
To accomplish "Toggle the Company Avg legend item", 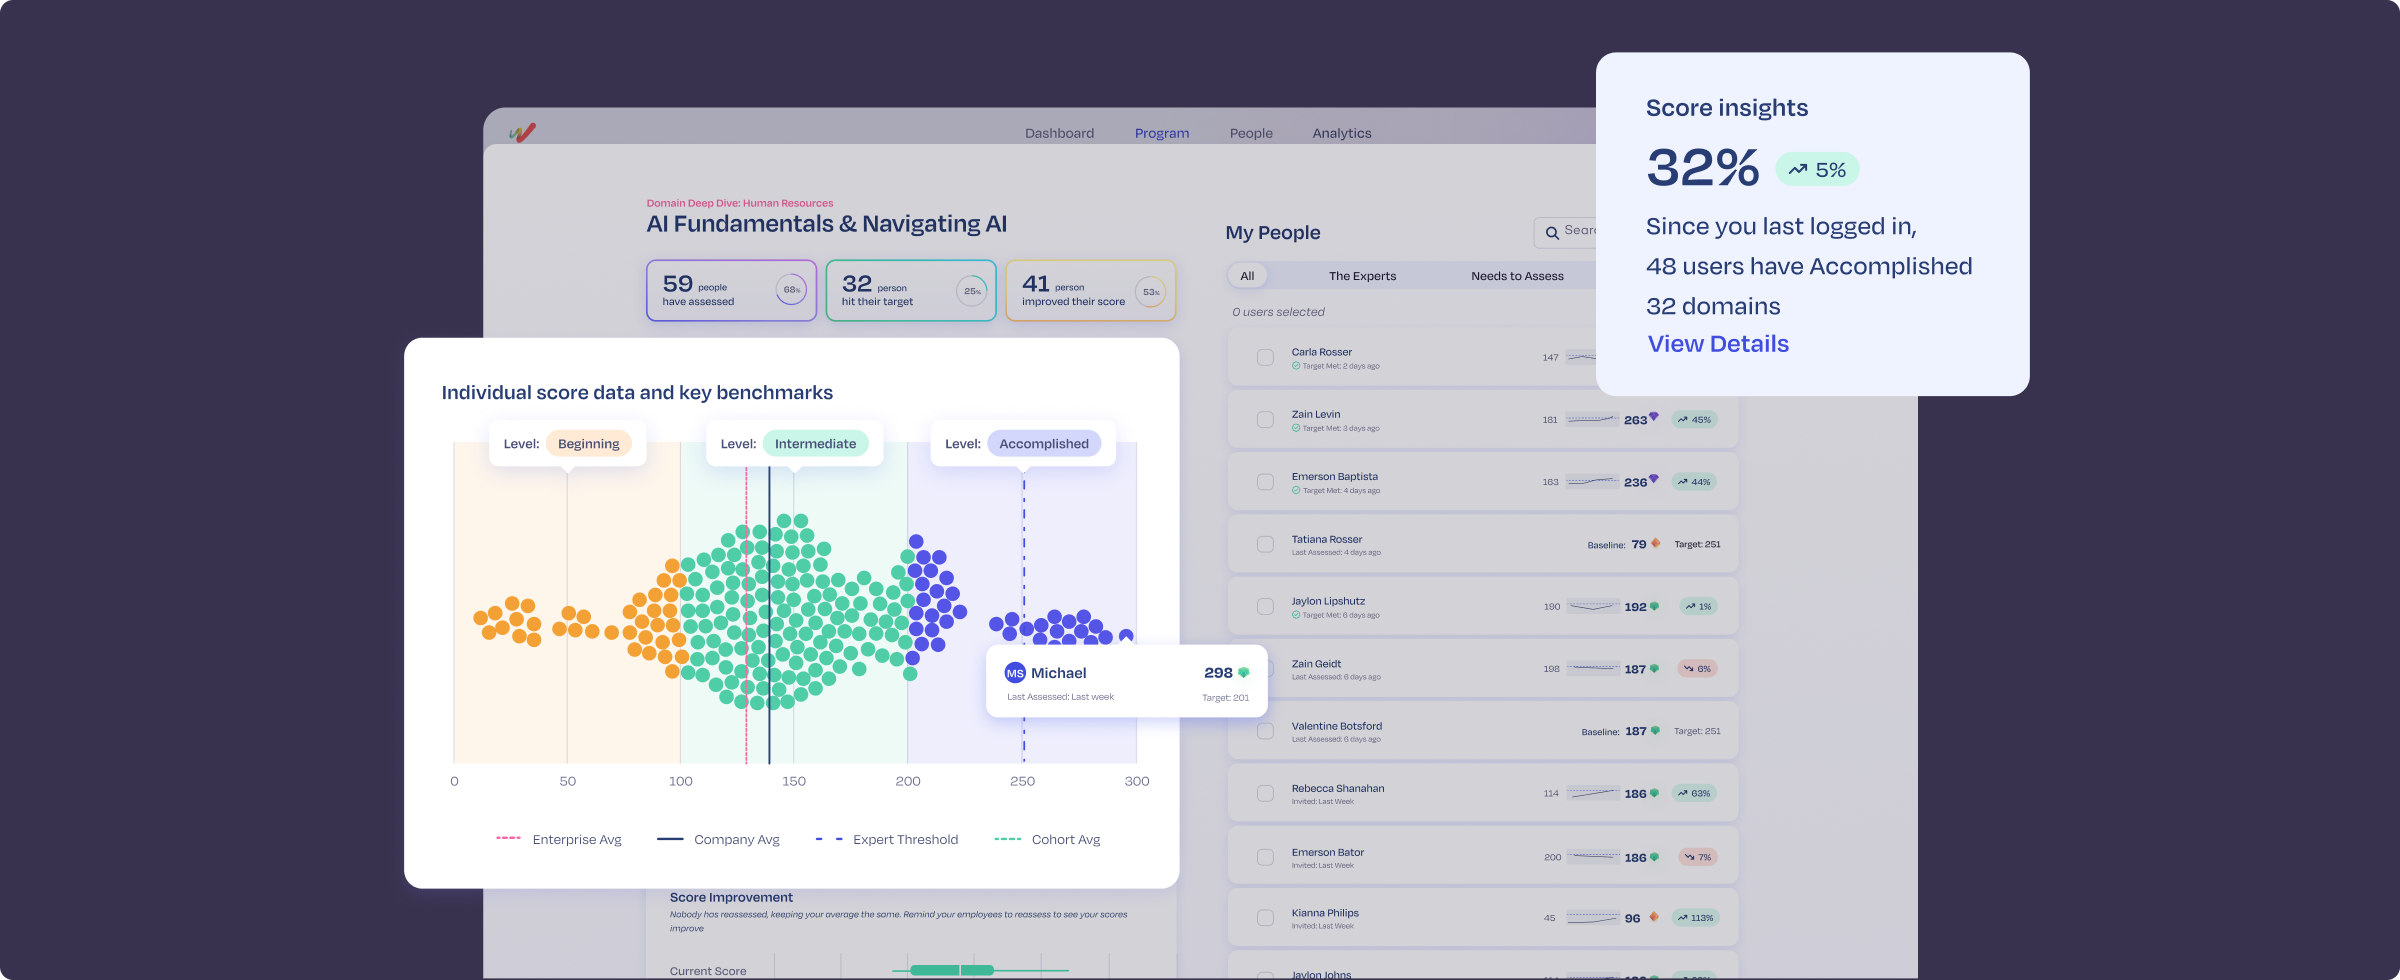I will pyautogui.click(x=718, y=840).
